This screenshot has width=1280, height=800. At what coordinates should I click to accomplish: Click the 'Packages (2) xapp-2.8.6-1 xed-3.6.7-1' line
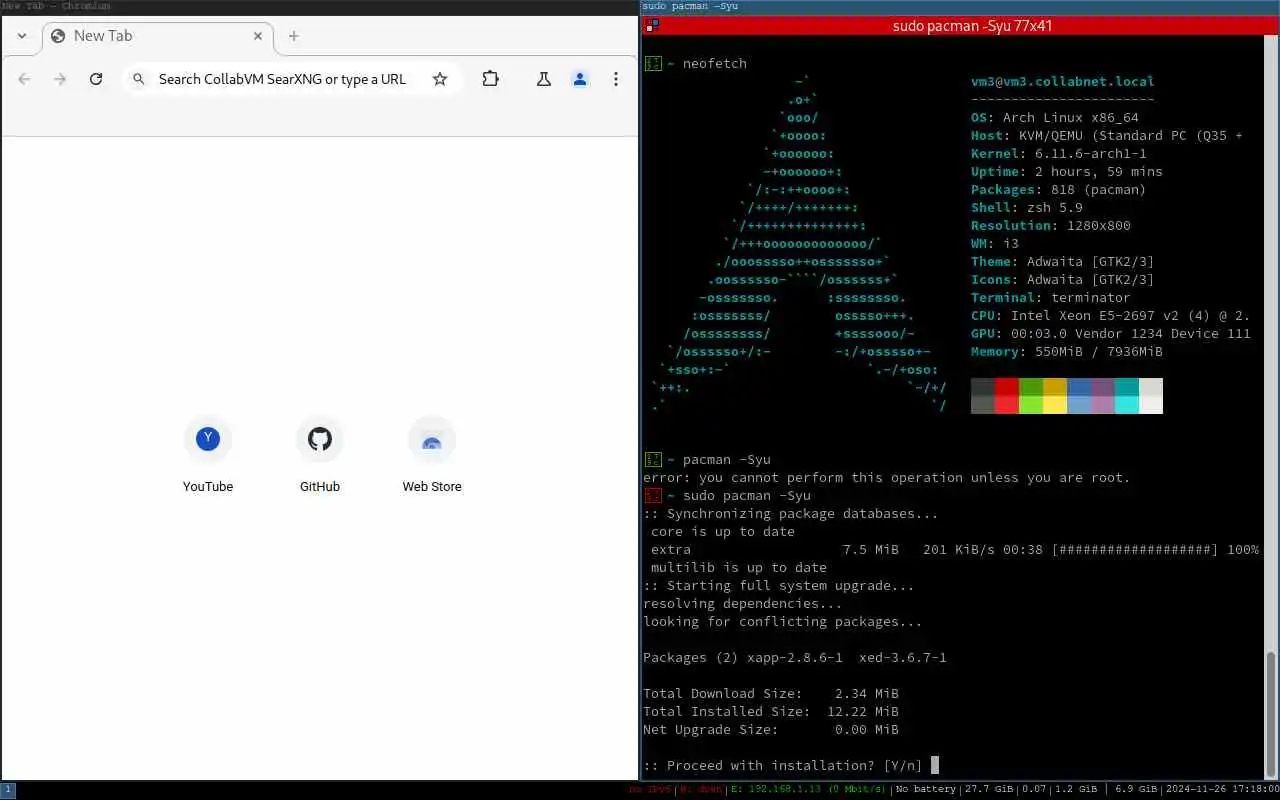(x=795, y=658)
